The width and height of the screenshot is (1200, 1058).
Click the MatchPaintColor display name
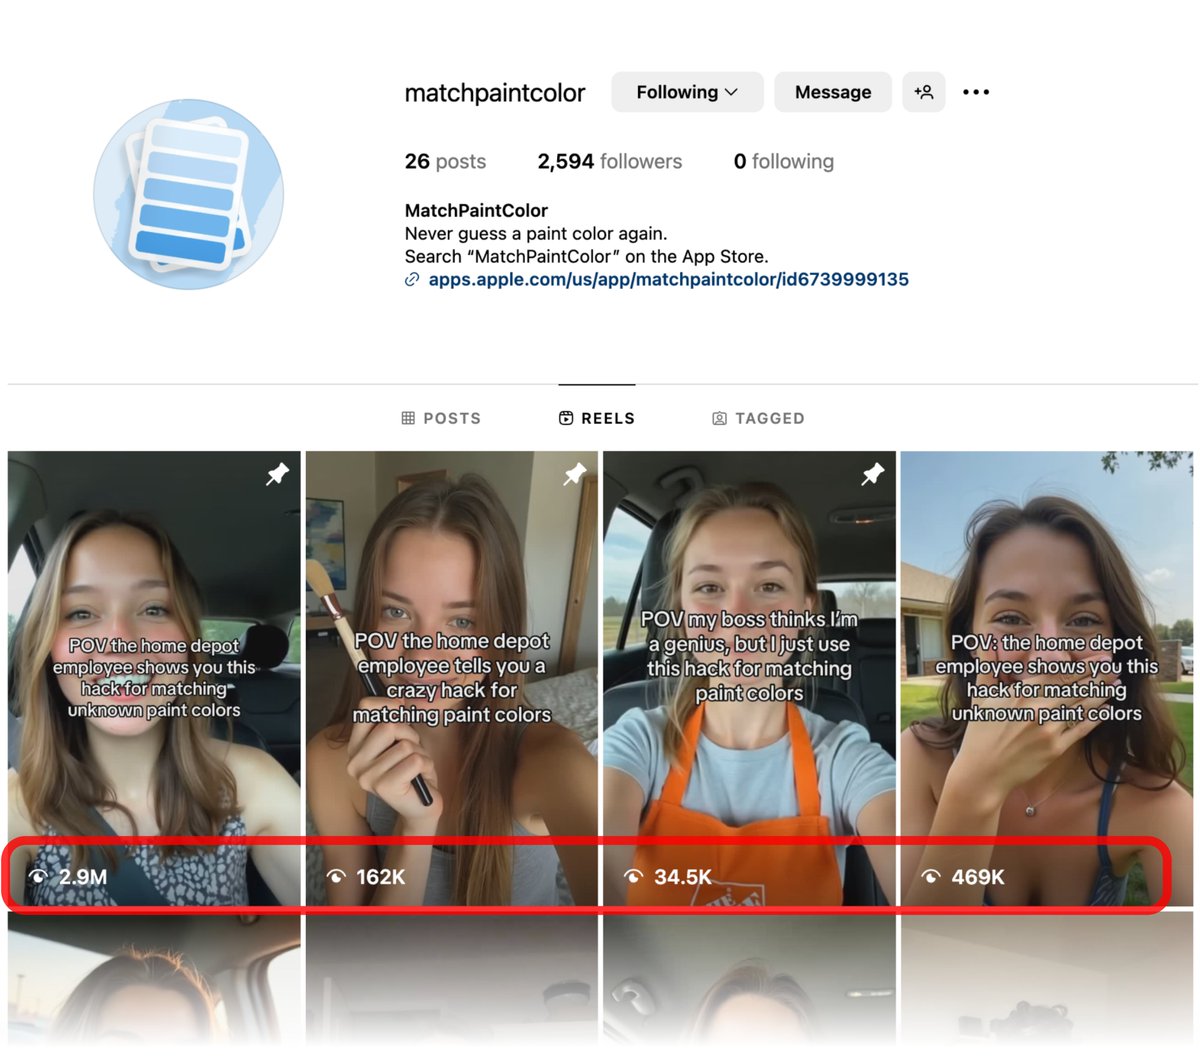point(476,211)
